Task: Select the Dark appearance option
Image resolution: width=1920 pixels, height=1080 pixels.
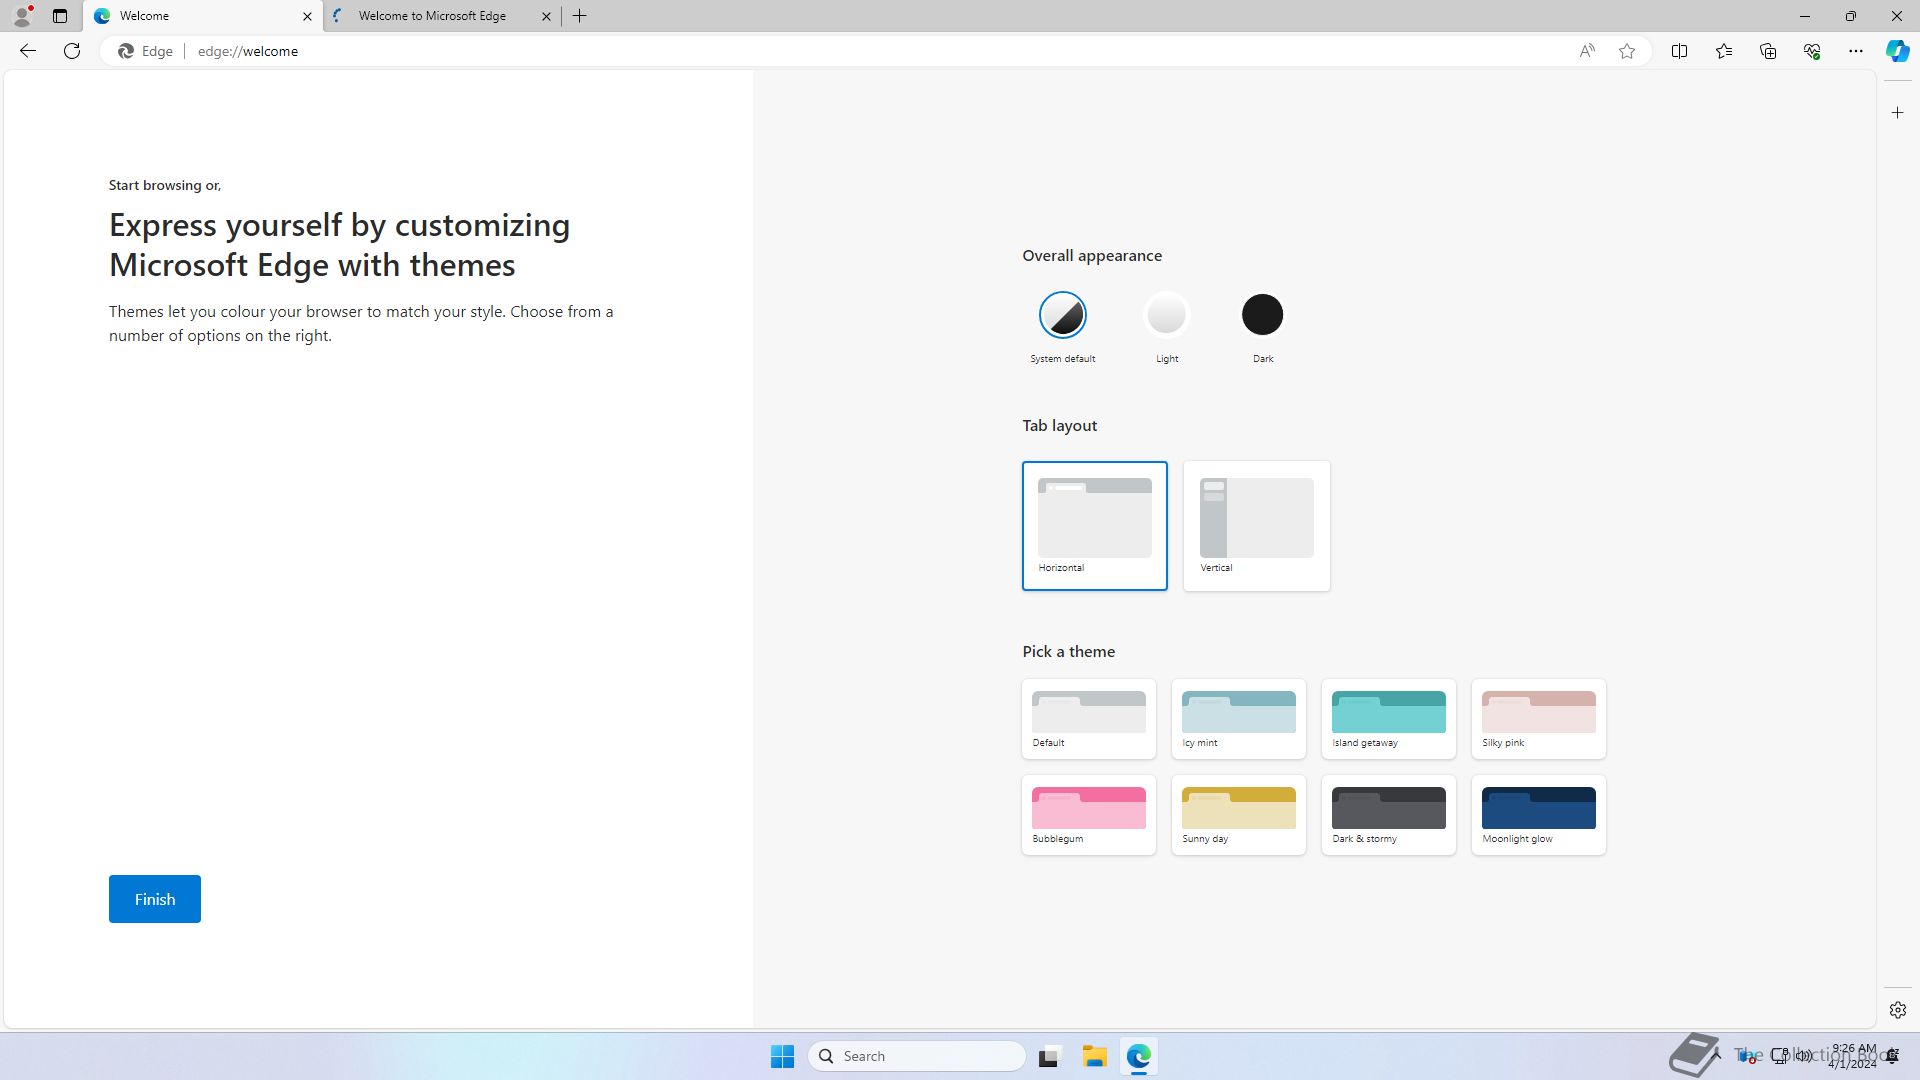Action: 1262,315
